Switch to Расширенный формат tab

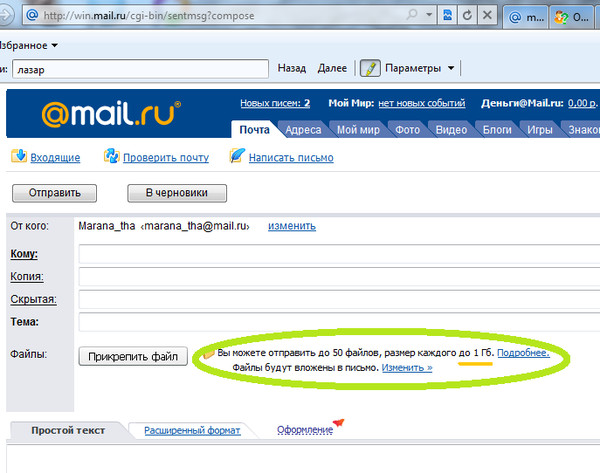pyautogui.click(x=192, y=431)
